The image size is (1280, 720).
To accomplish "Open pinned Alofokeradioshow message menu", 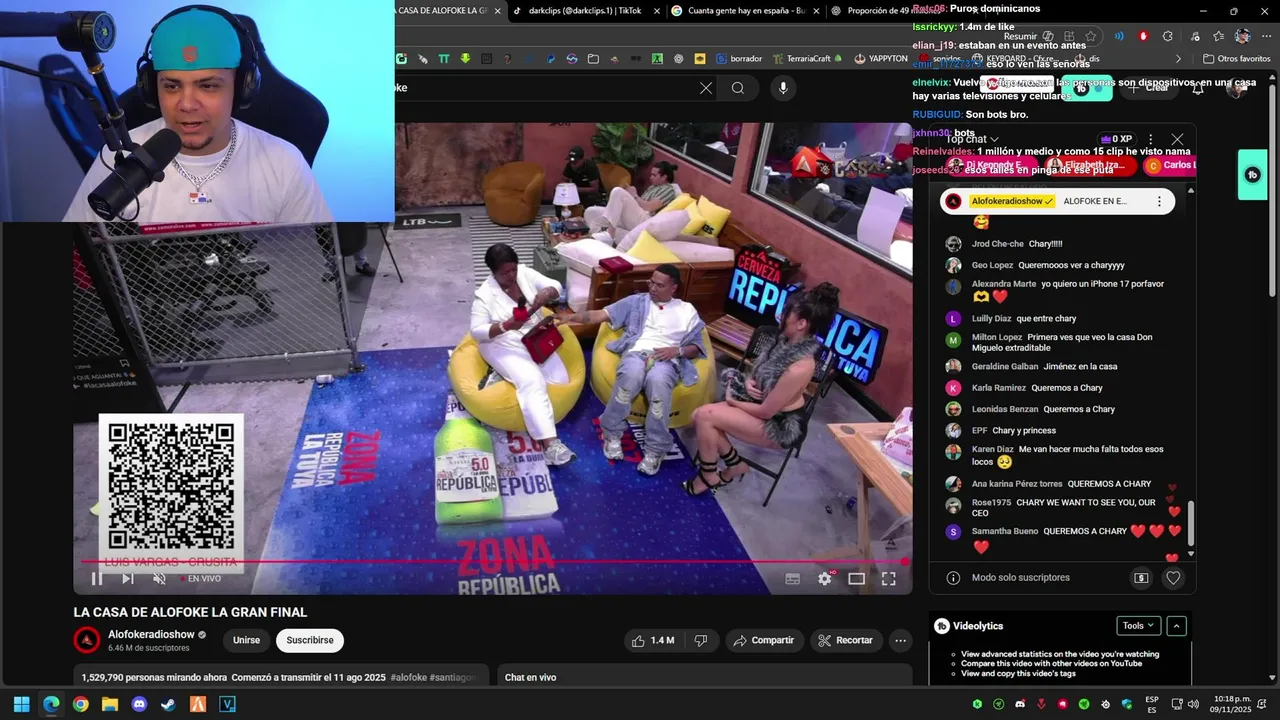I will pos(1159,201).
